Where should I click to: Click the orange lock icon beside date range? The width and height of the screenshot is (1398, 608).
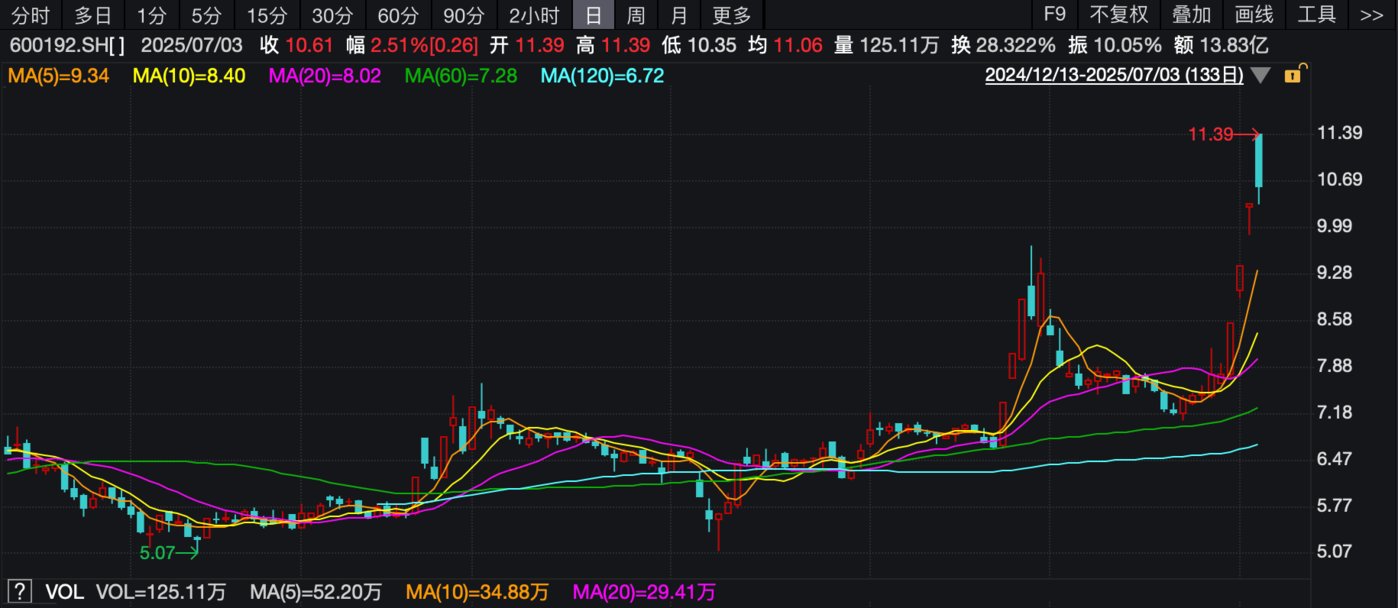tap(1292, 75)
